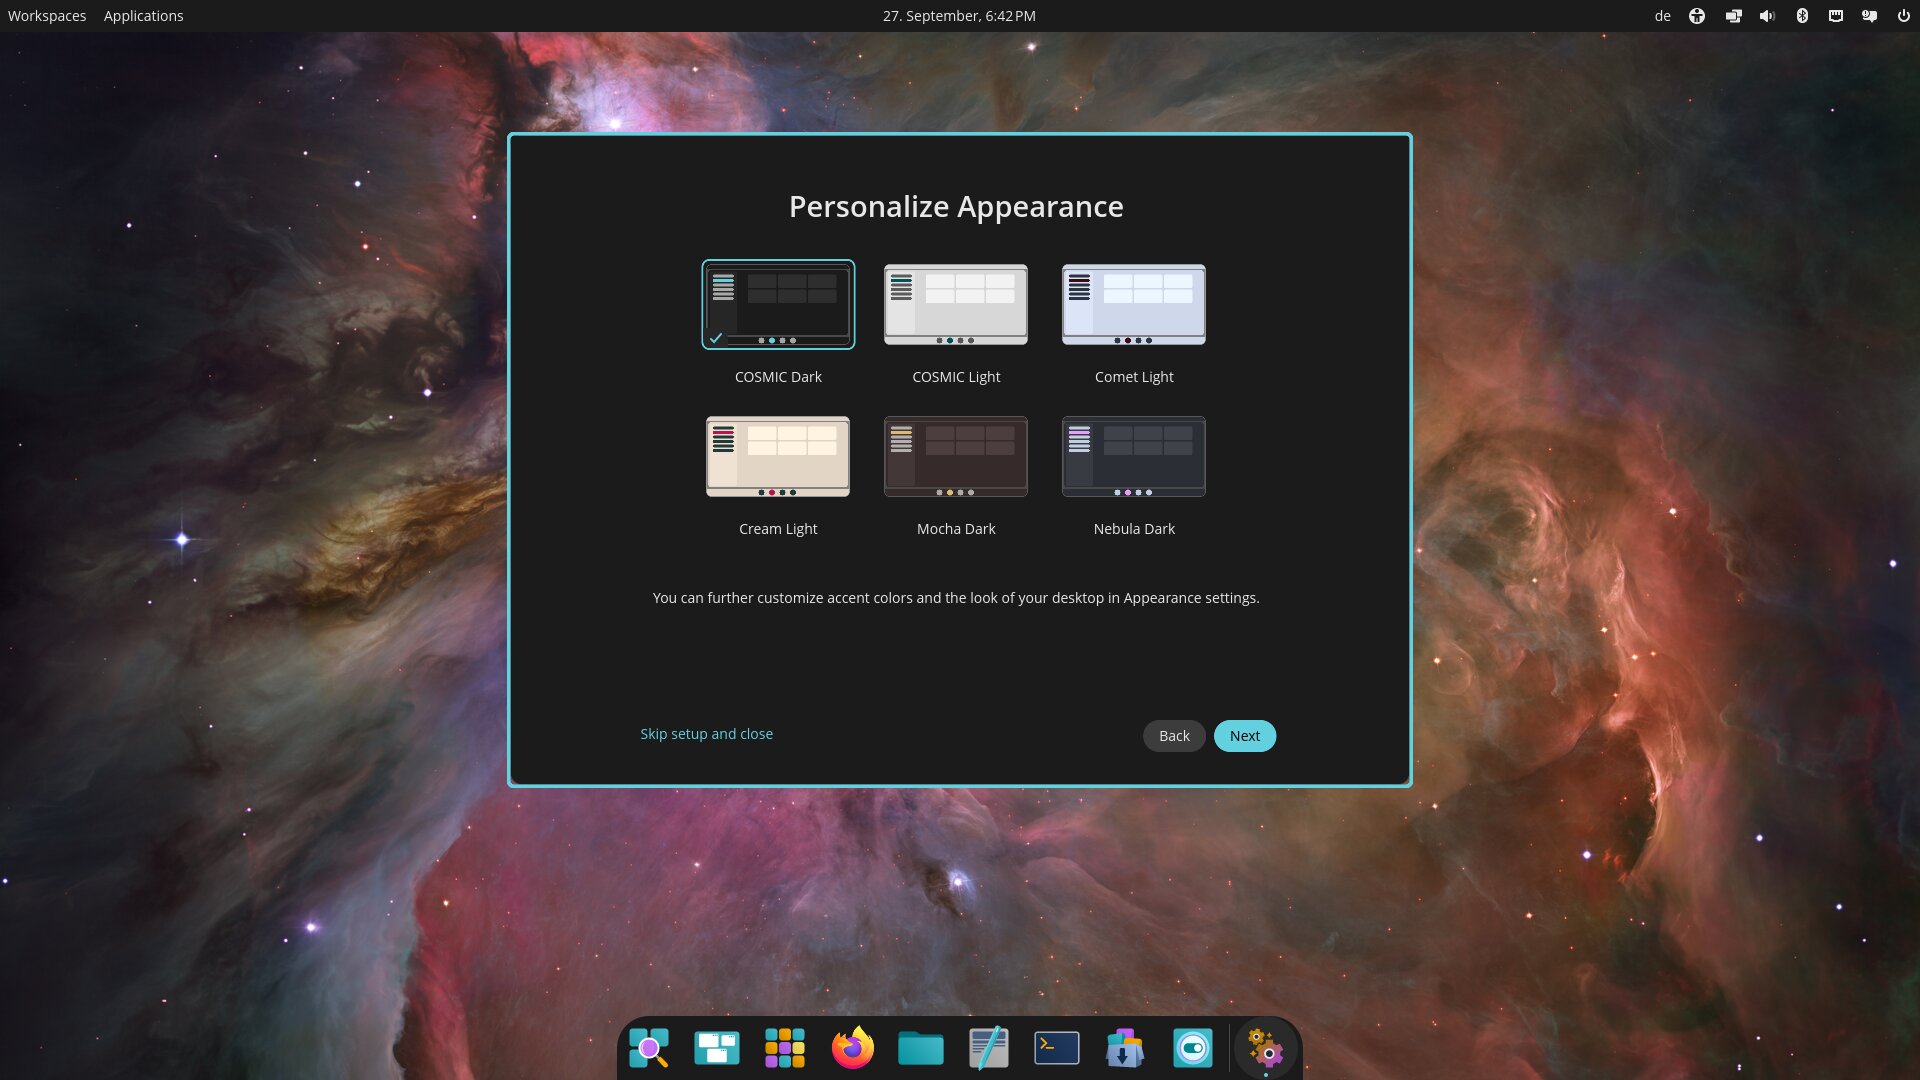The width and height of the screenshot is (1920, 1080).
Task: Click the initial setup gears dock icon
Action: [x=1266, y=1048]
